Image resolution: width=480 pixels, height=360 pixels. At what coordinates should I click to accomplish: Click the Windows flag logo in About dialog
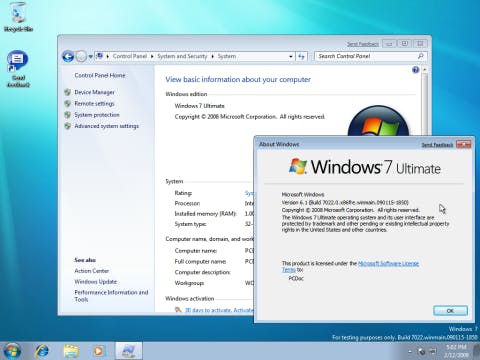(x=297, y=166)
